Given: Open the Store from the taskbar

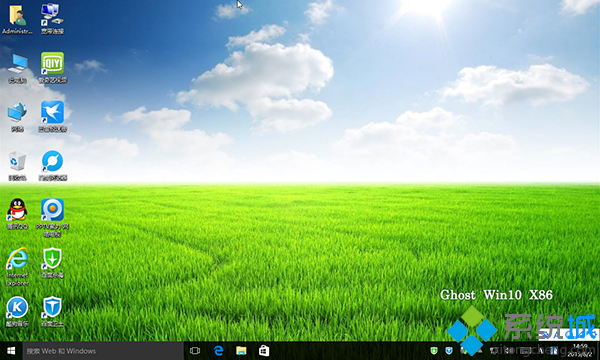Looking at the screenshot, I should pos(264,351).
